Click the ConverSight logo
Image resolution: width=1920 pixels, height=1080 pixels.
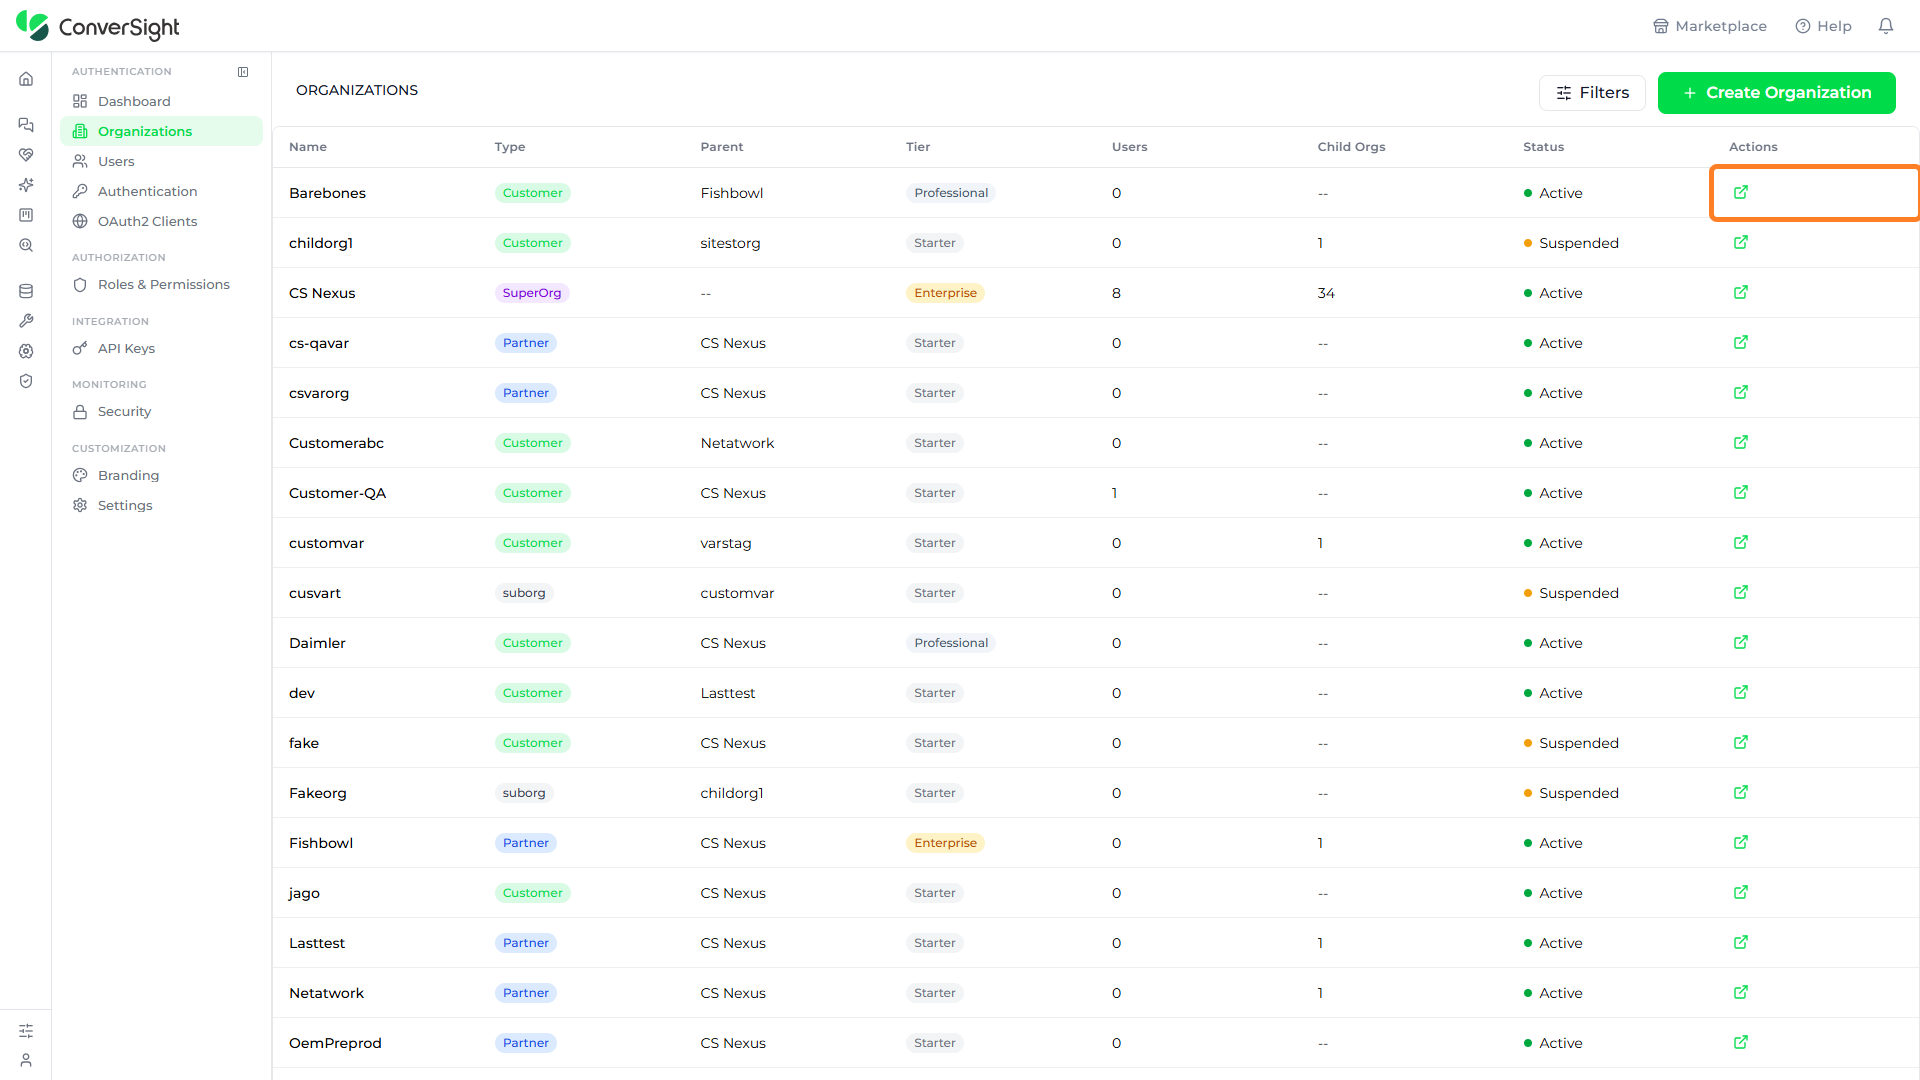click(x=98, y=27)
